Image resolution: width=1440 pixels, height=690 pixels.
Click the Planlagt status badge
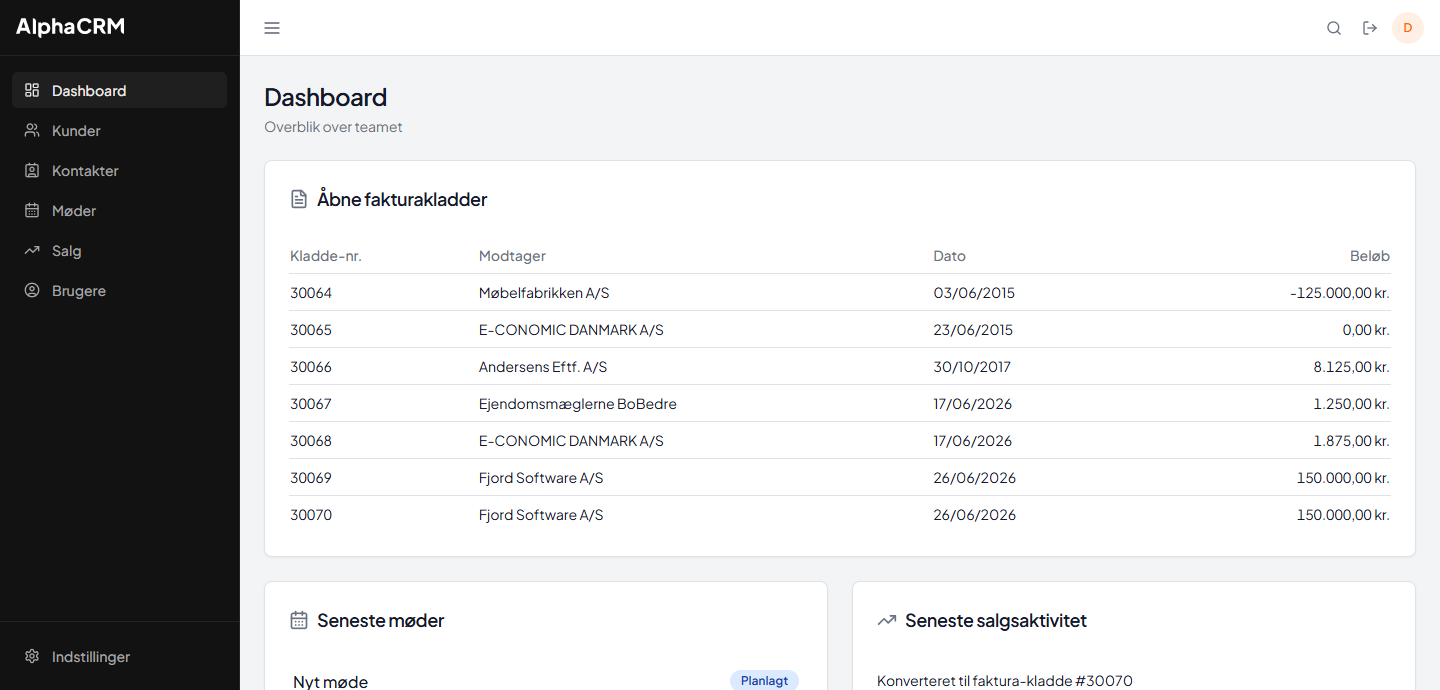pos(765,680)
